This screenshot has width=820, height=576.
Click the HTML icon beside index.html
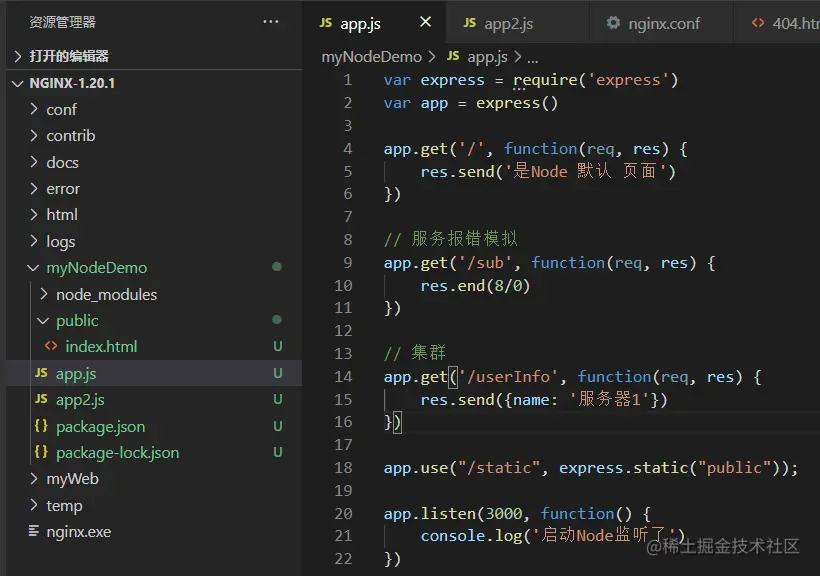pyautogui.click(x=51, y=347)
